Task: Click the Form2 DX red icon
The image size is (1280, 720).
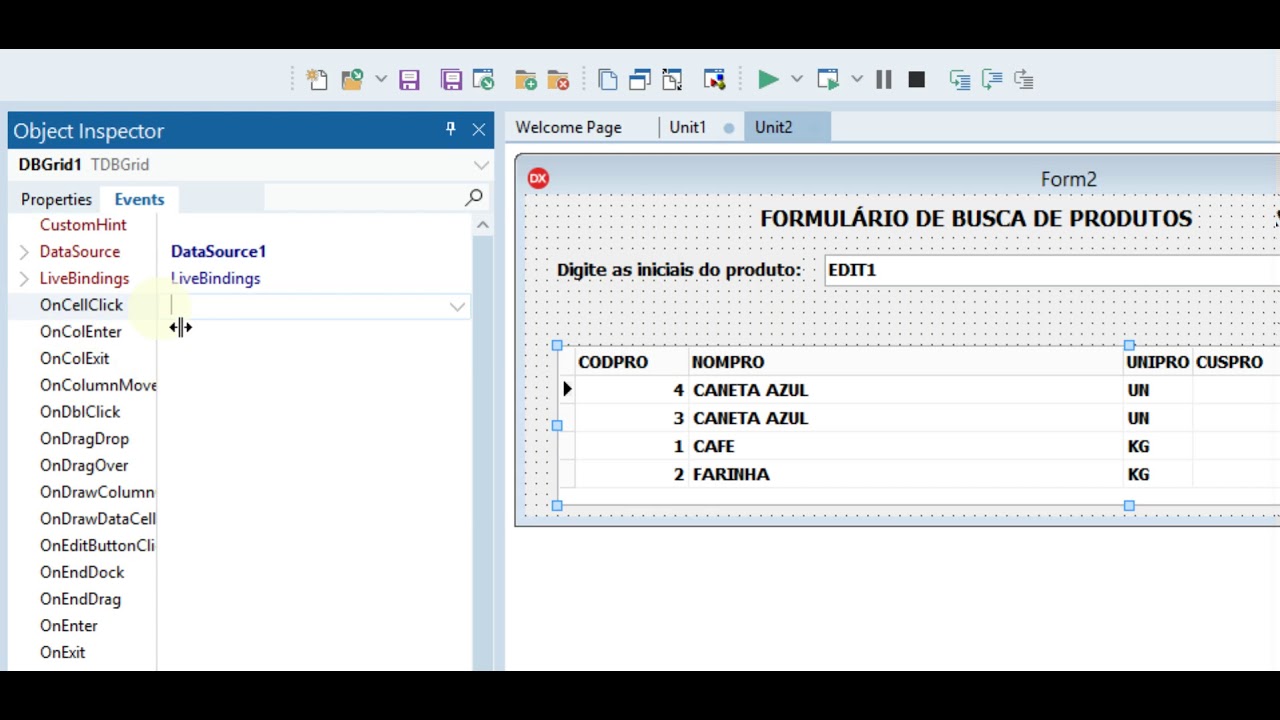Action: point(538,178)
